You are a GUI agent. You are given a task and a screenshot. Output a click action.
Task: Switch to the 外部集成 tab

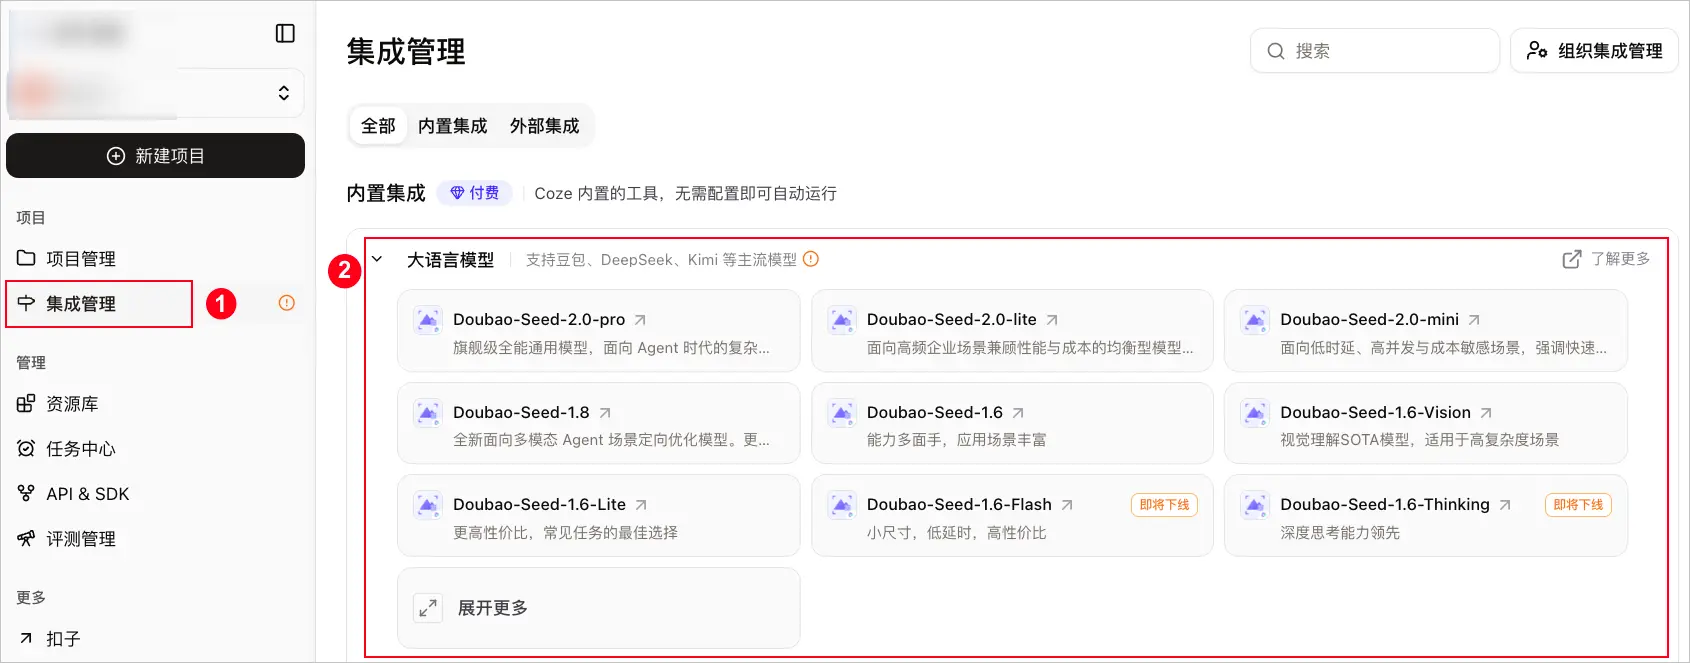pos(544,126)
